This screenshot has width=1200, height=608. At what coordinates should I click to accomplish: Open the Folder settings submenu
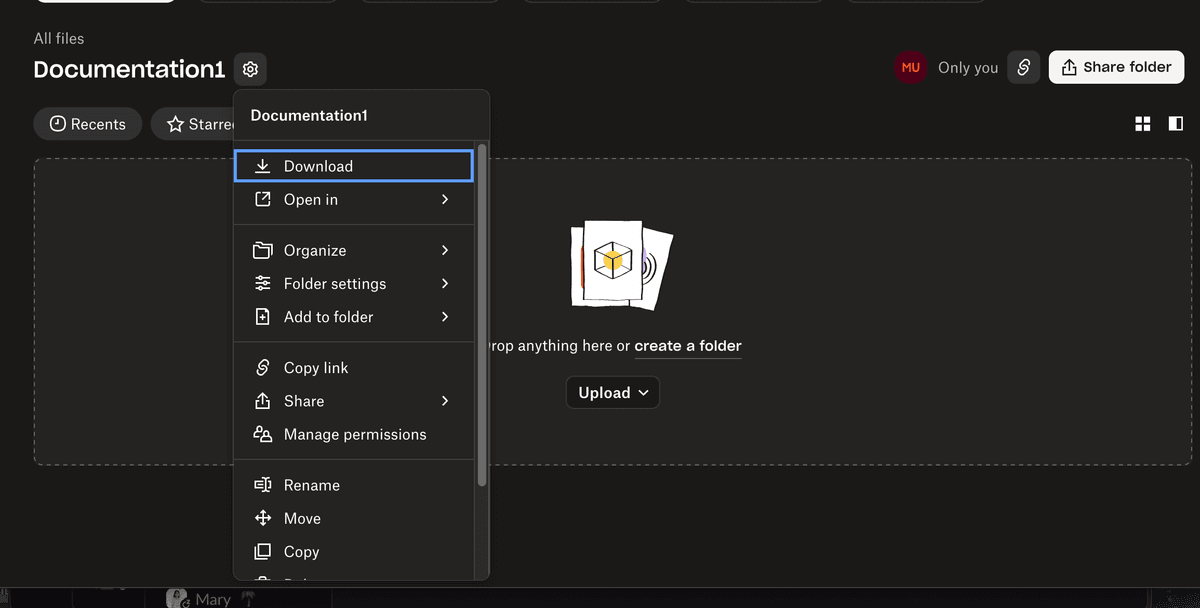coord(353,284)
